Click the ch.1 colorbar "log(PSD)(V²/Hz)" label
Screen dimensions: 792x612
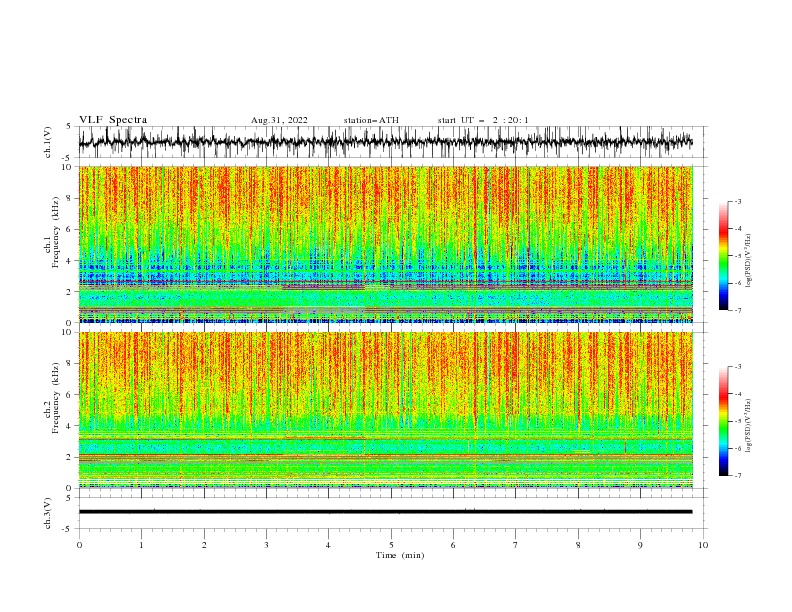(x=749, y=261)
